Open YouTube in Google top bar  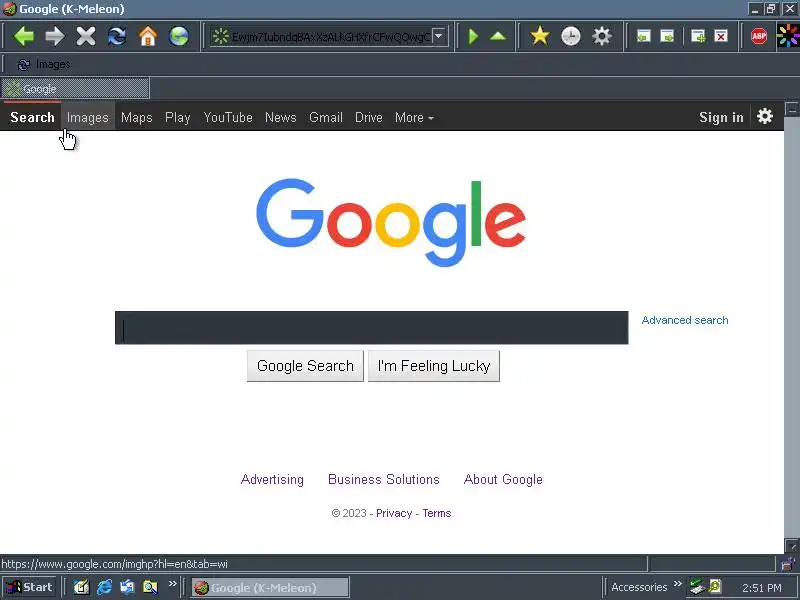(228, 117)
